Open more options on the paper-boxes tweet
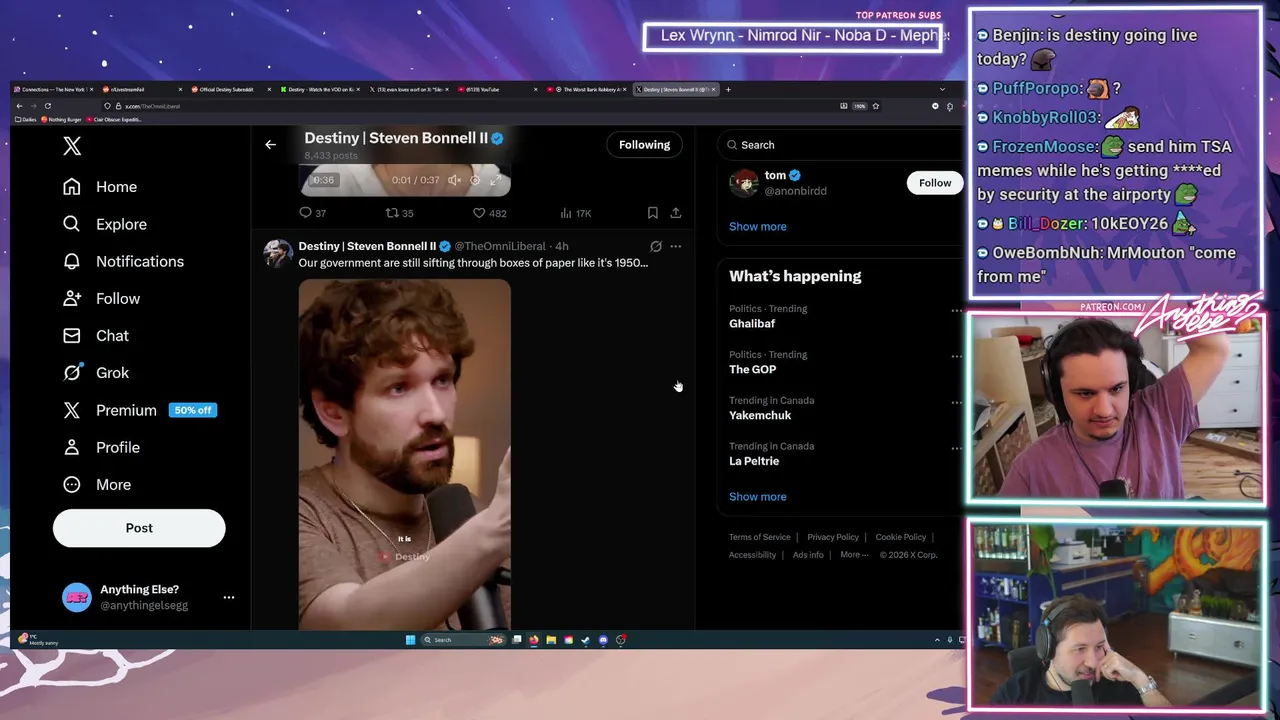1280x720 pixels. (x=676, y=246)
